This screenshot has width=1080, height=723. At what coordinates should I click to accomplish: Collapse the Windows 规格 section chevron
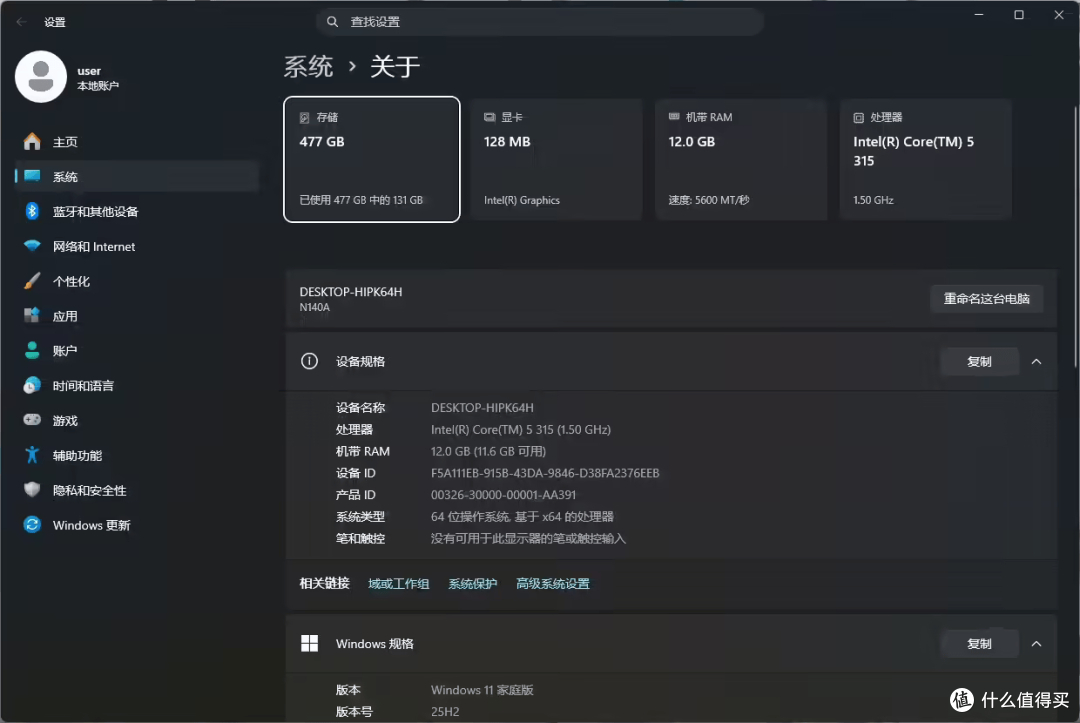click(1036, 644)
